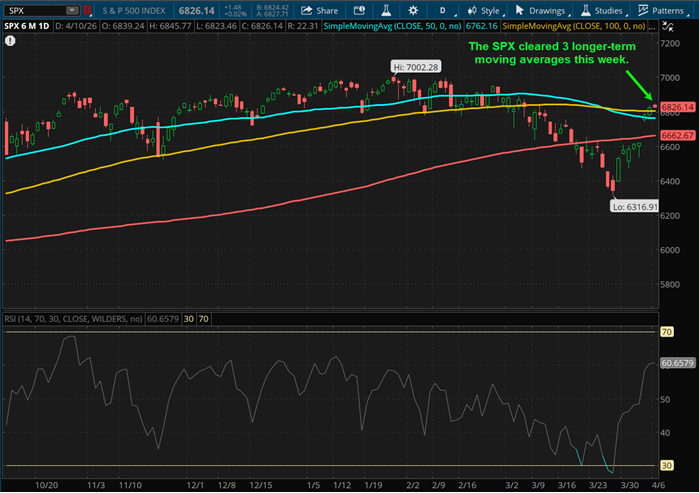The height and width of the screenshot is (493, 699).
Task: Click the +1.48 +0.02% net change
Action: click(233, 11)
